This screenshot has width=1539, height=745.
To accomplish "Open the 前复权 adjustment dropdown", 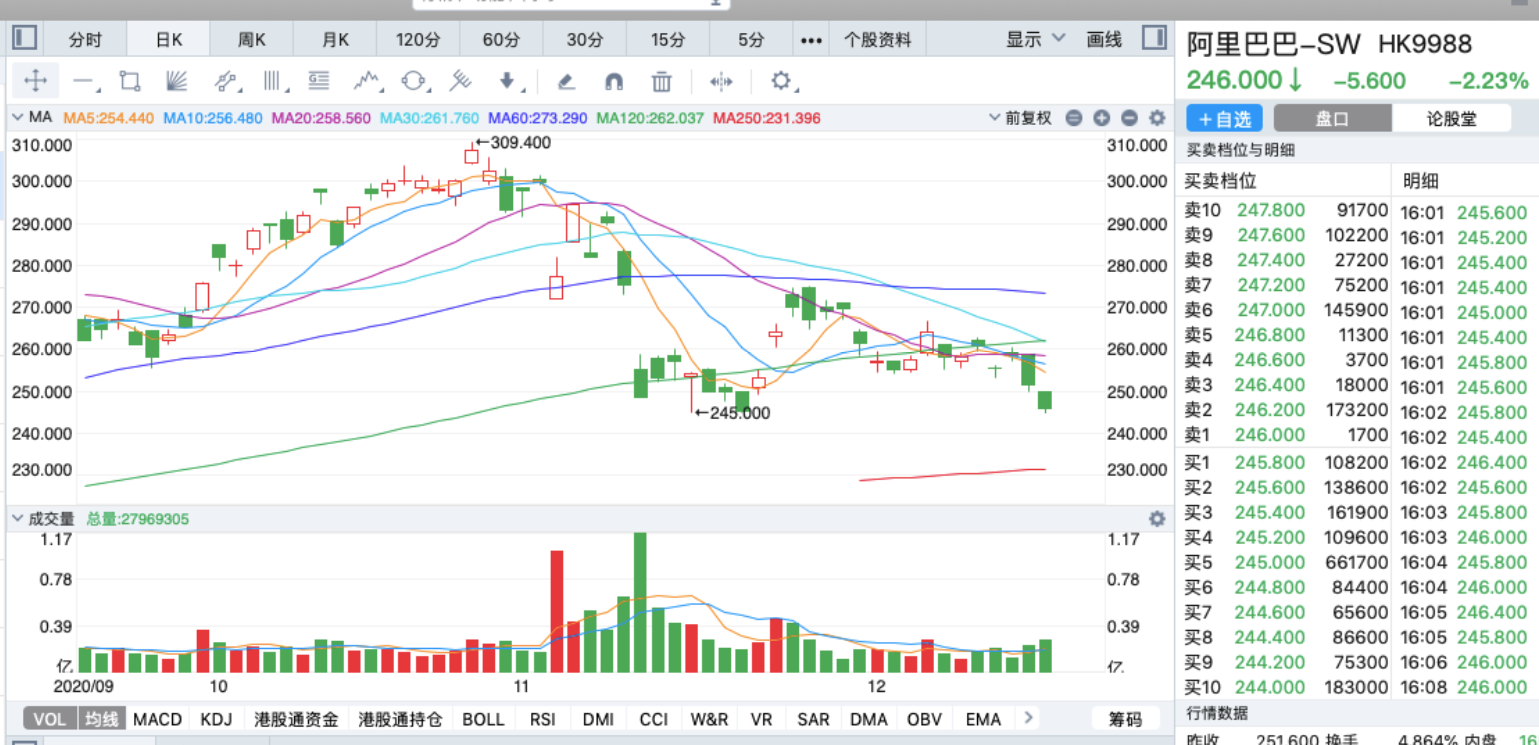I will [x=1021, y=118].
